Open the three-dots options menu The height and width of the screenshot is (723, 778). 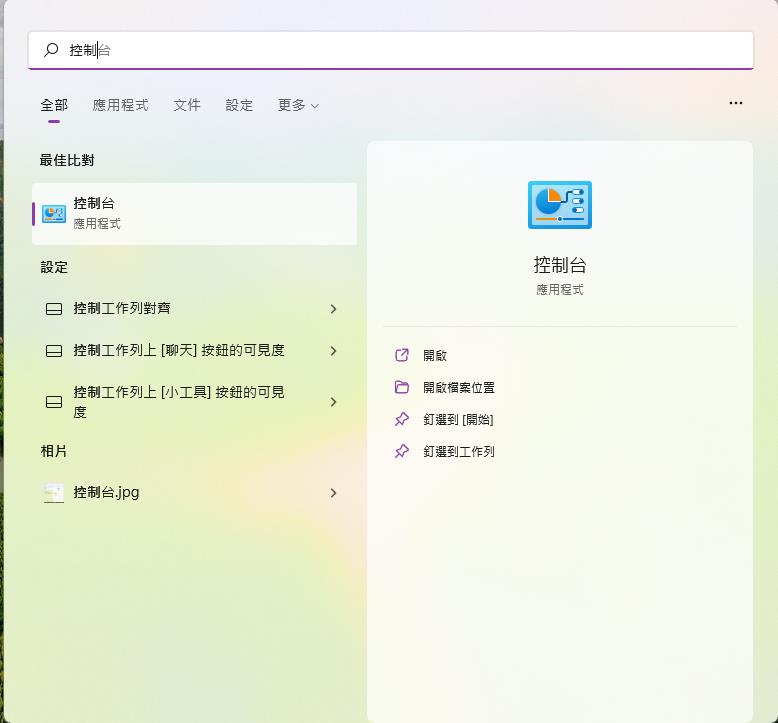pyautogui.click(x=736, y=103)
